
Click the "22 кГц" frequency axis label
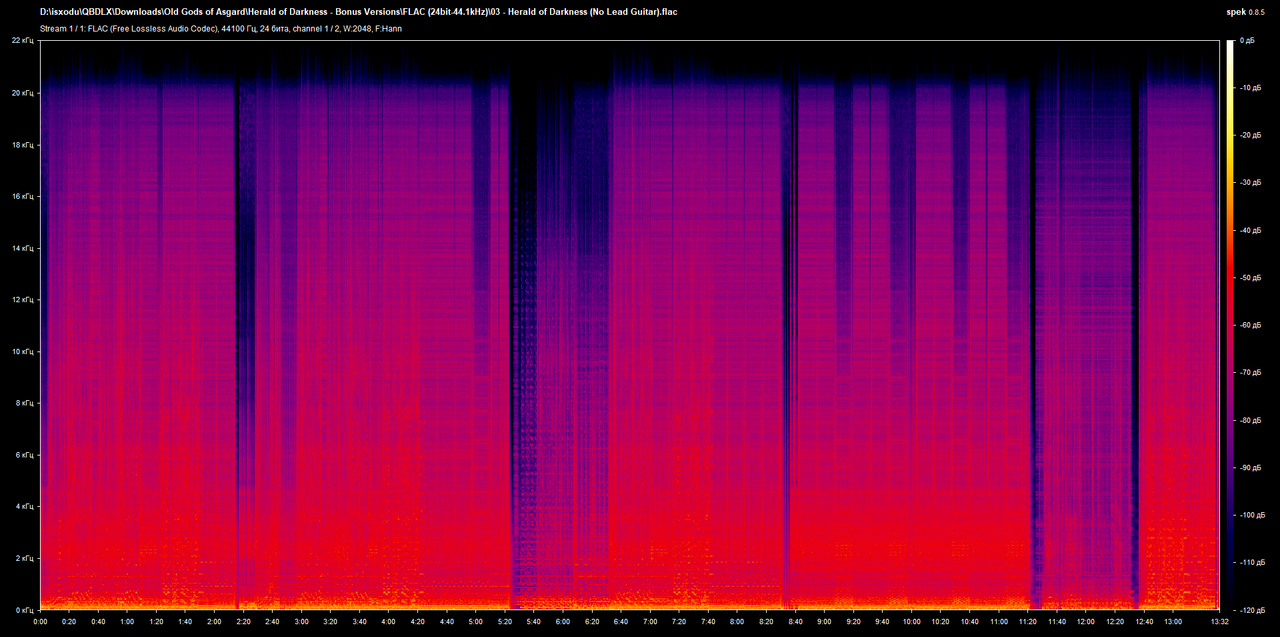point(24,41)
